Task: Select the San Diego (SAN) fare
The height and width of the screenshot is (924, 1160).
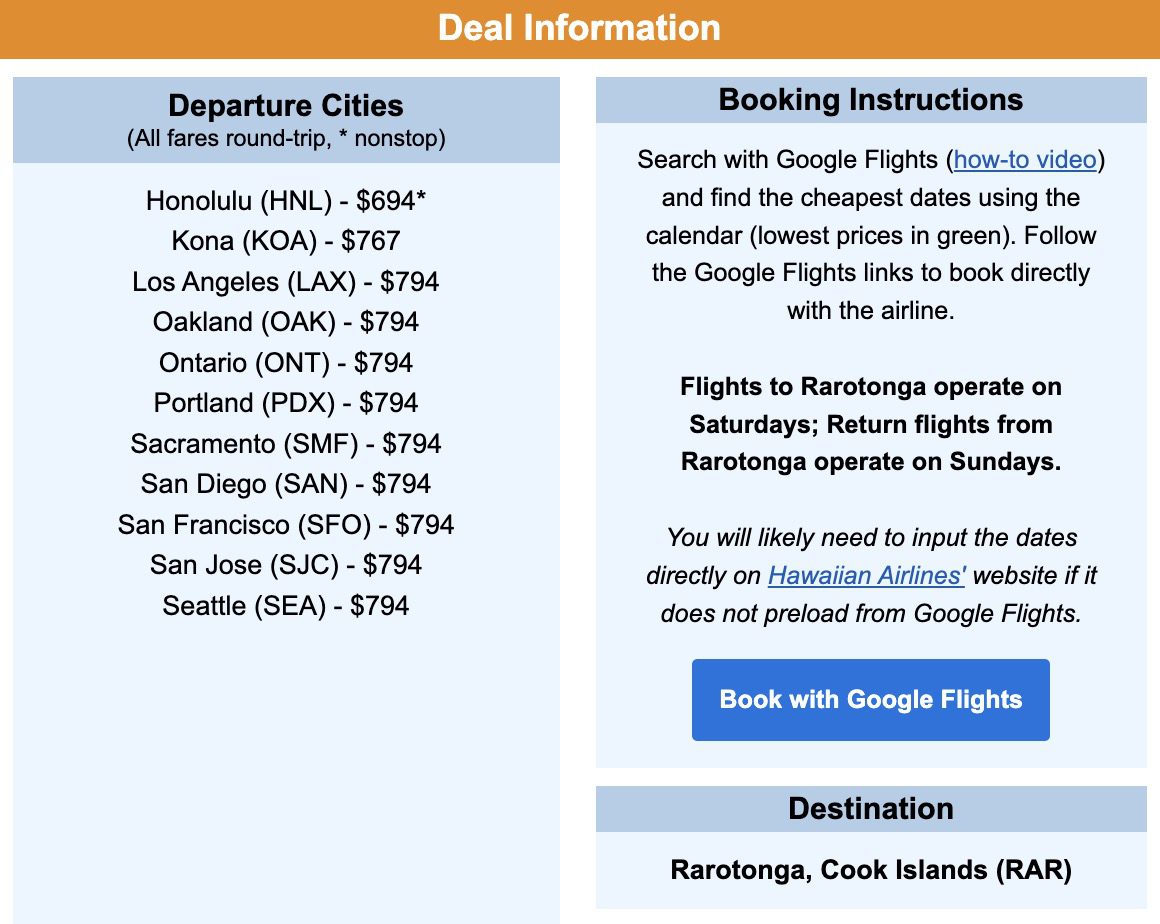Action: coord(284,484)
